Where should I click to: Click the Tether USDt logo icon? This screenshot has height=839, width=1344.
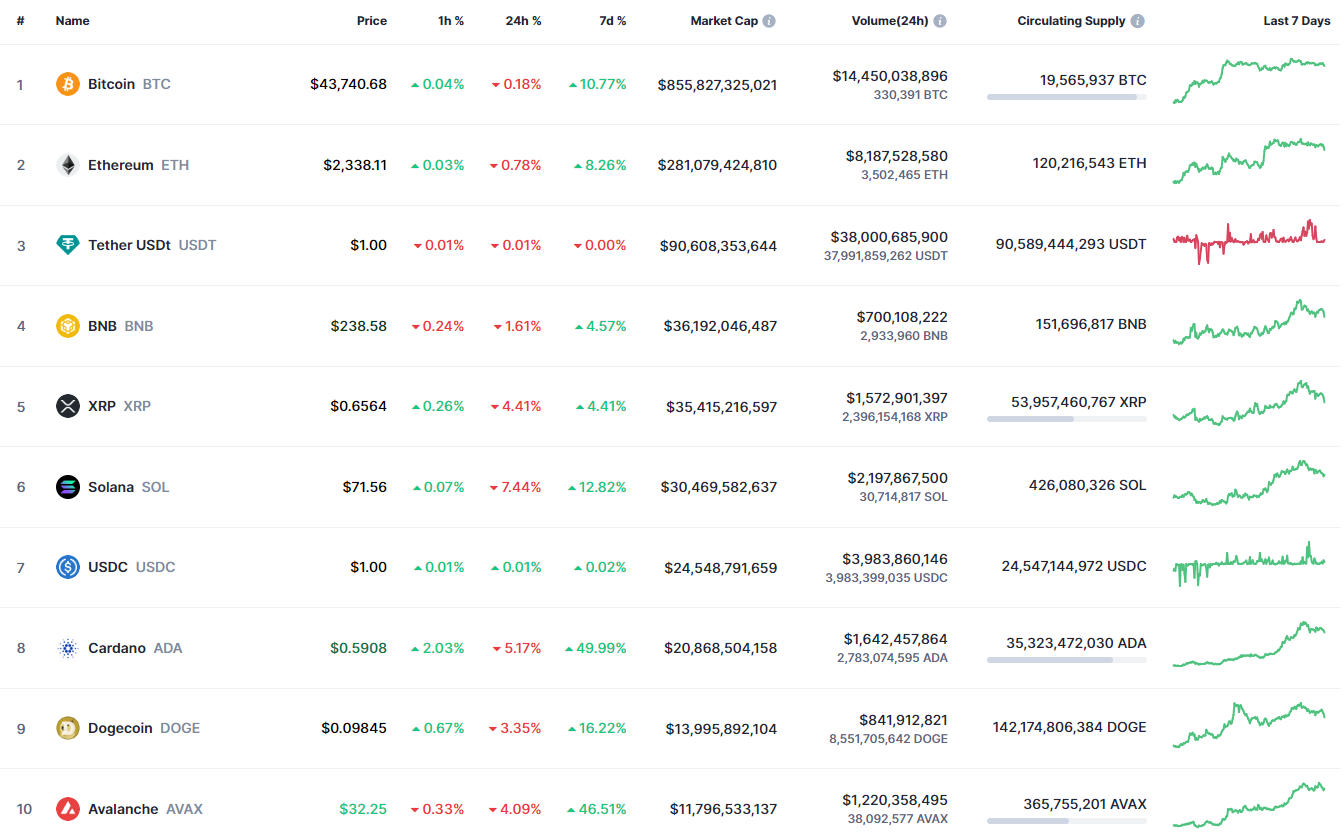(68, 245)
